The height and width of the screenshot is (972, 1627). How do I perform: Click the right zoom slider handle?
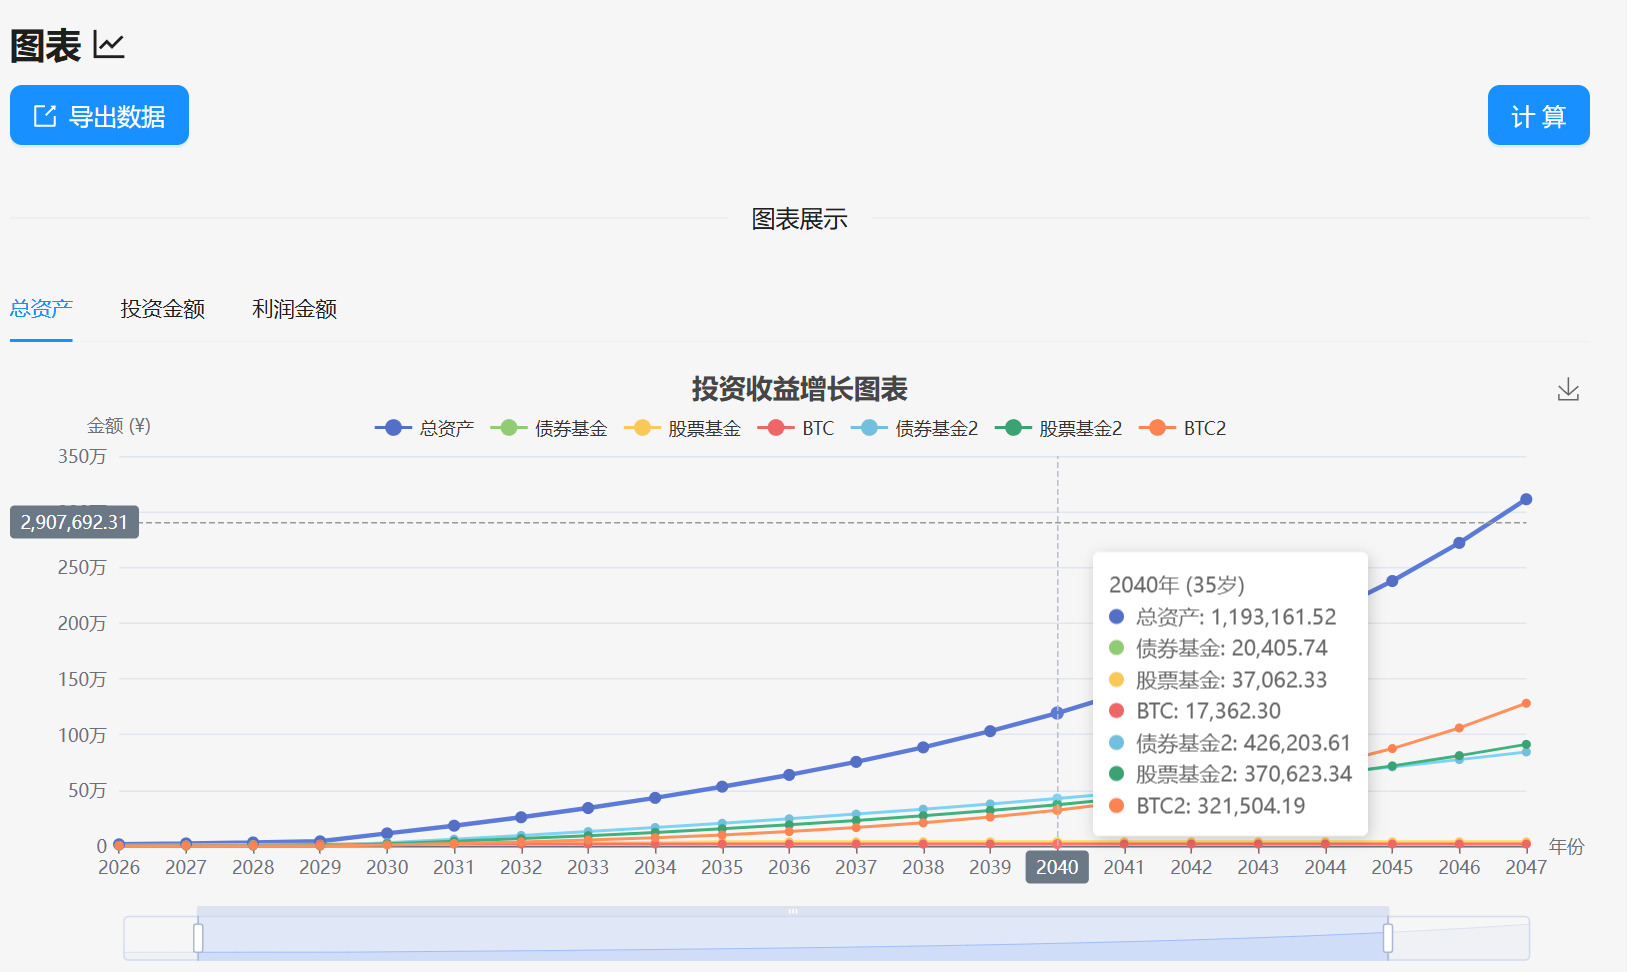(x=1388, y=938)
